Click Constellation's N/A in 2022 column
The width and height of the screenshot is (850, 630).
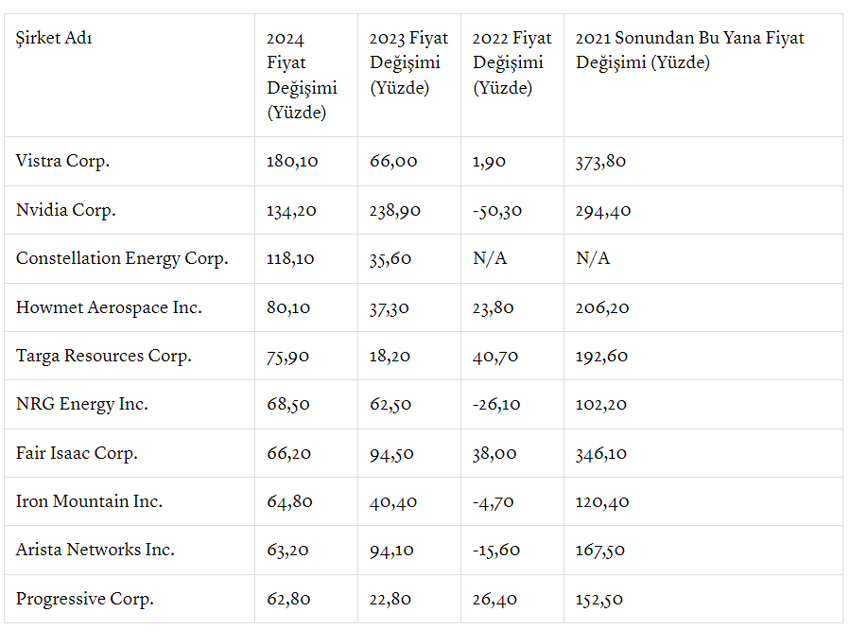(490, 258)
